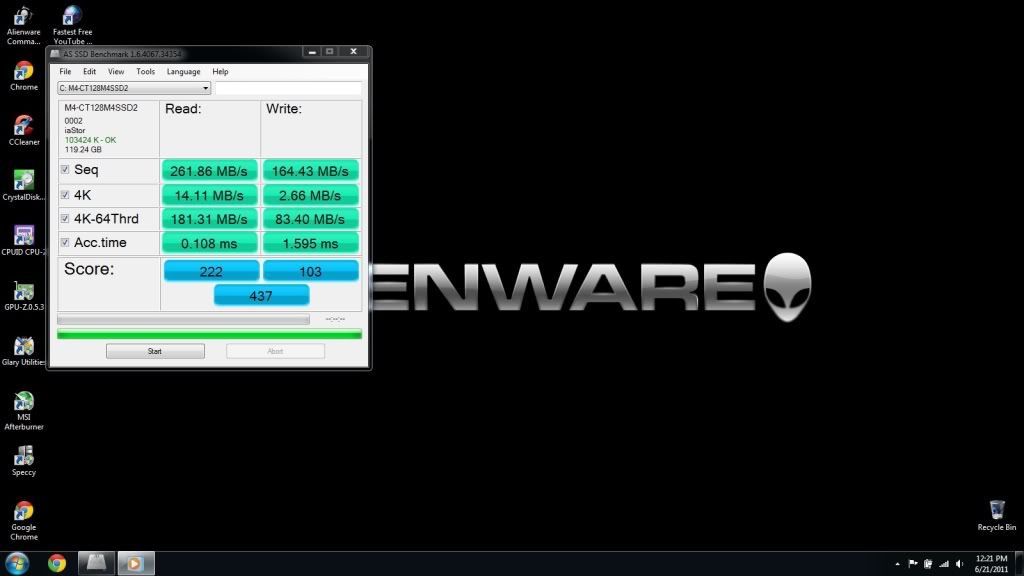Screen dimensions: 1024x576
Task: Click read access time 0.108 ms
Action: coord(209,243)
